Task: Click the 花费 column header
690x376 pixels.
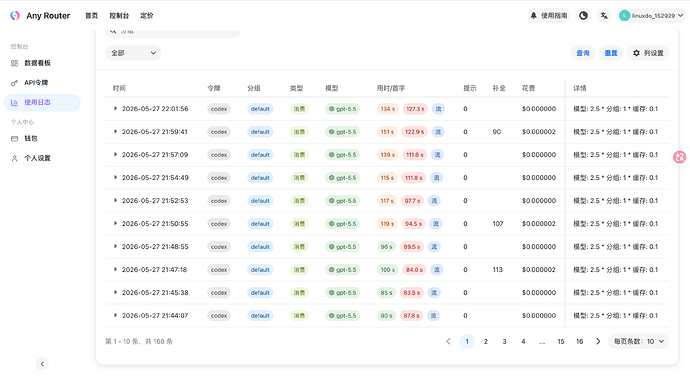Action: point(529,88)
